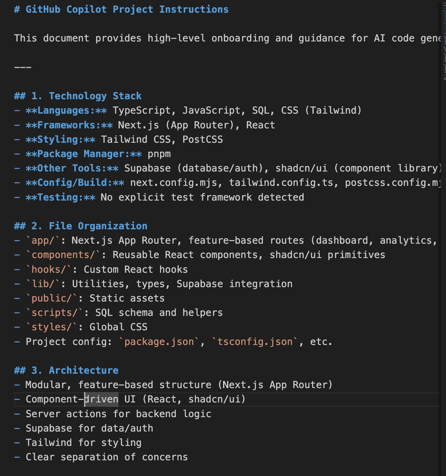Click the minimap scrollbar at right edge
The height and width of the screenshot is (476, 446).
coord(444,40)
